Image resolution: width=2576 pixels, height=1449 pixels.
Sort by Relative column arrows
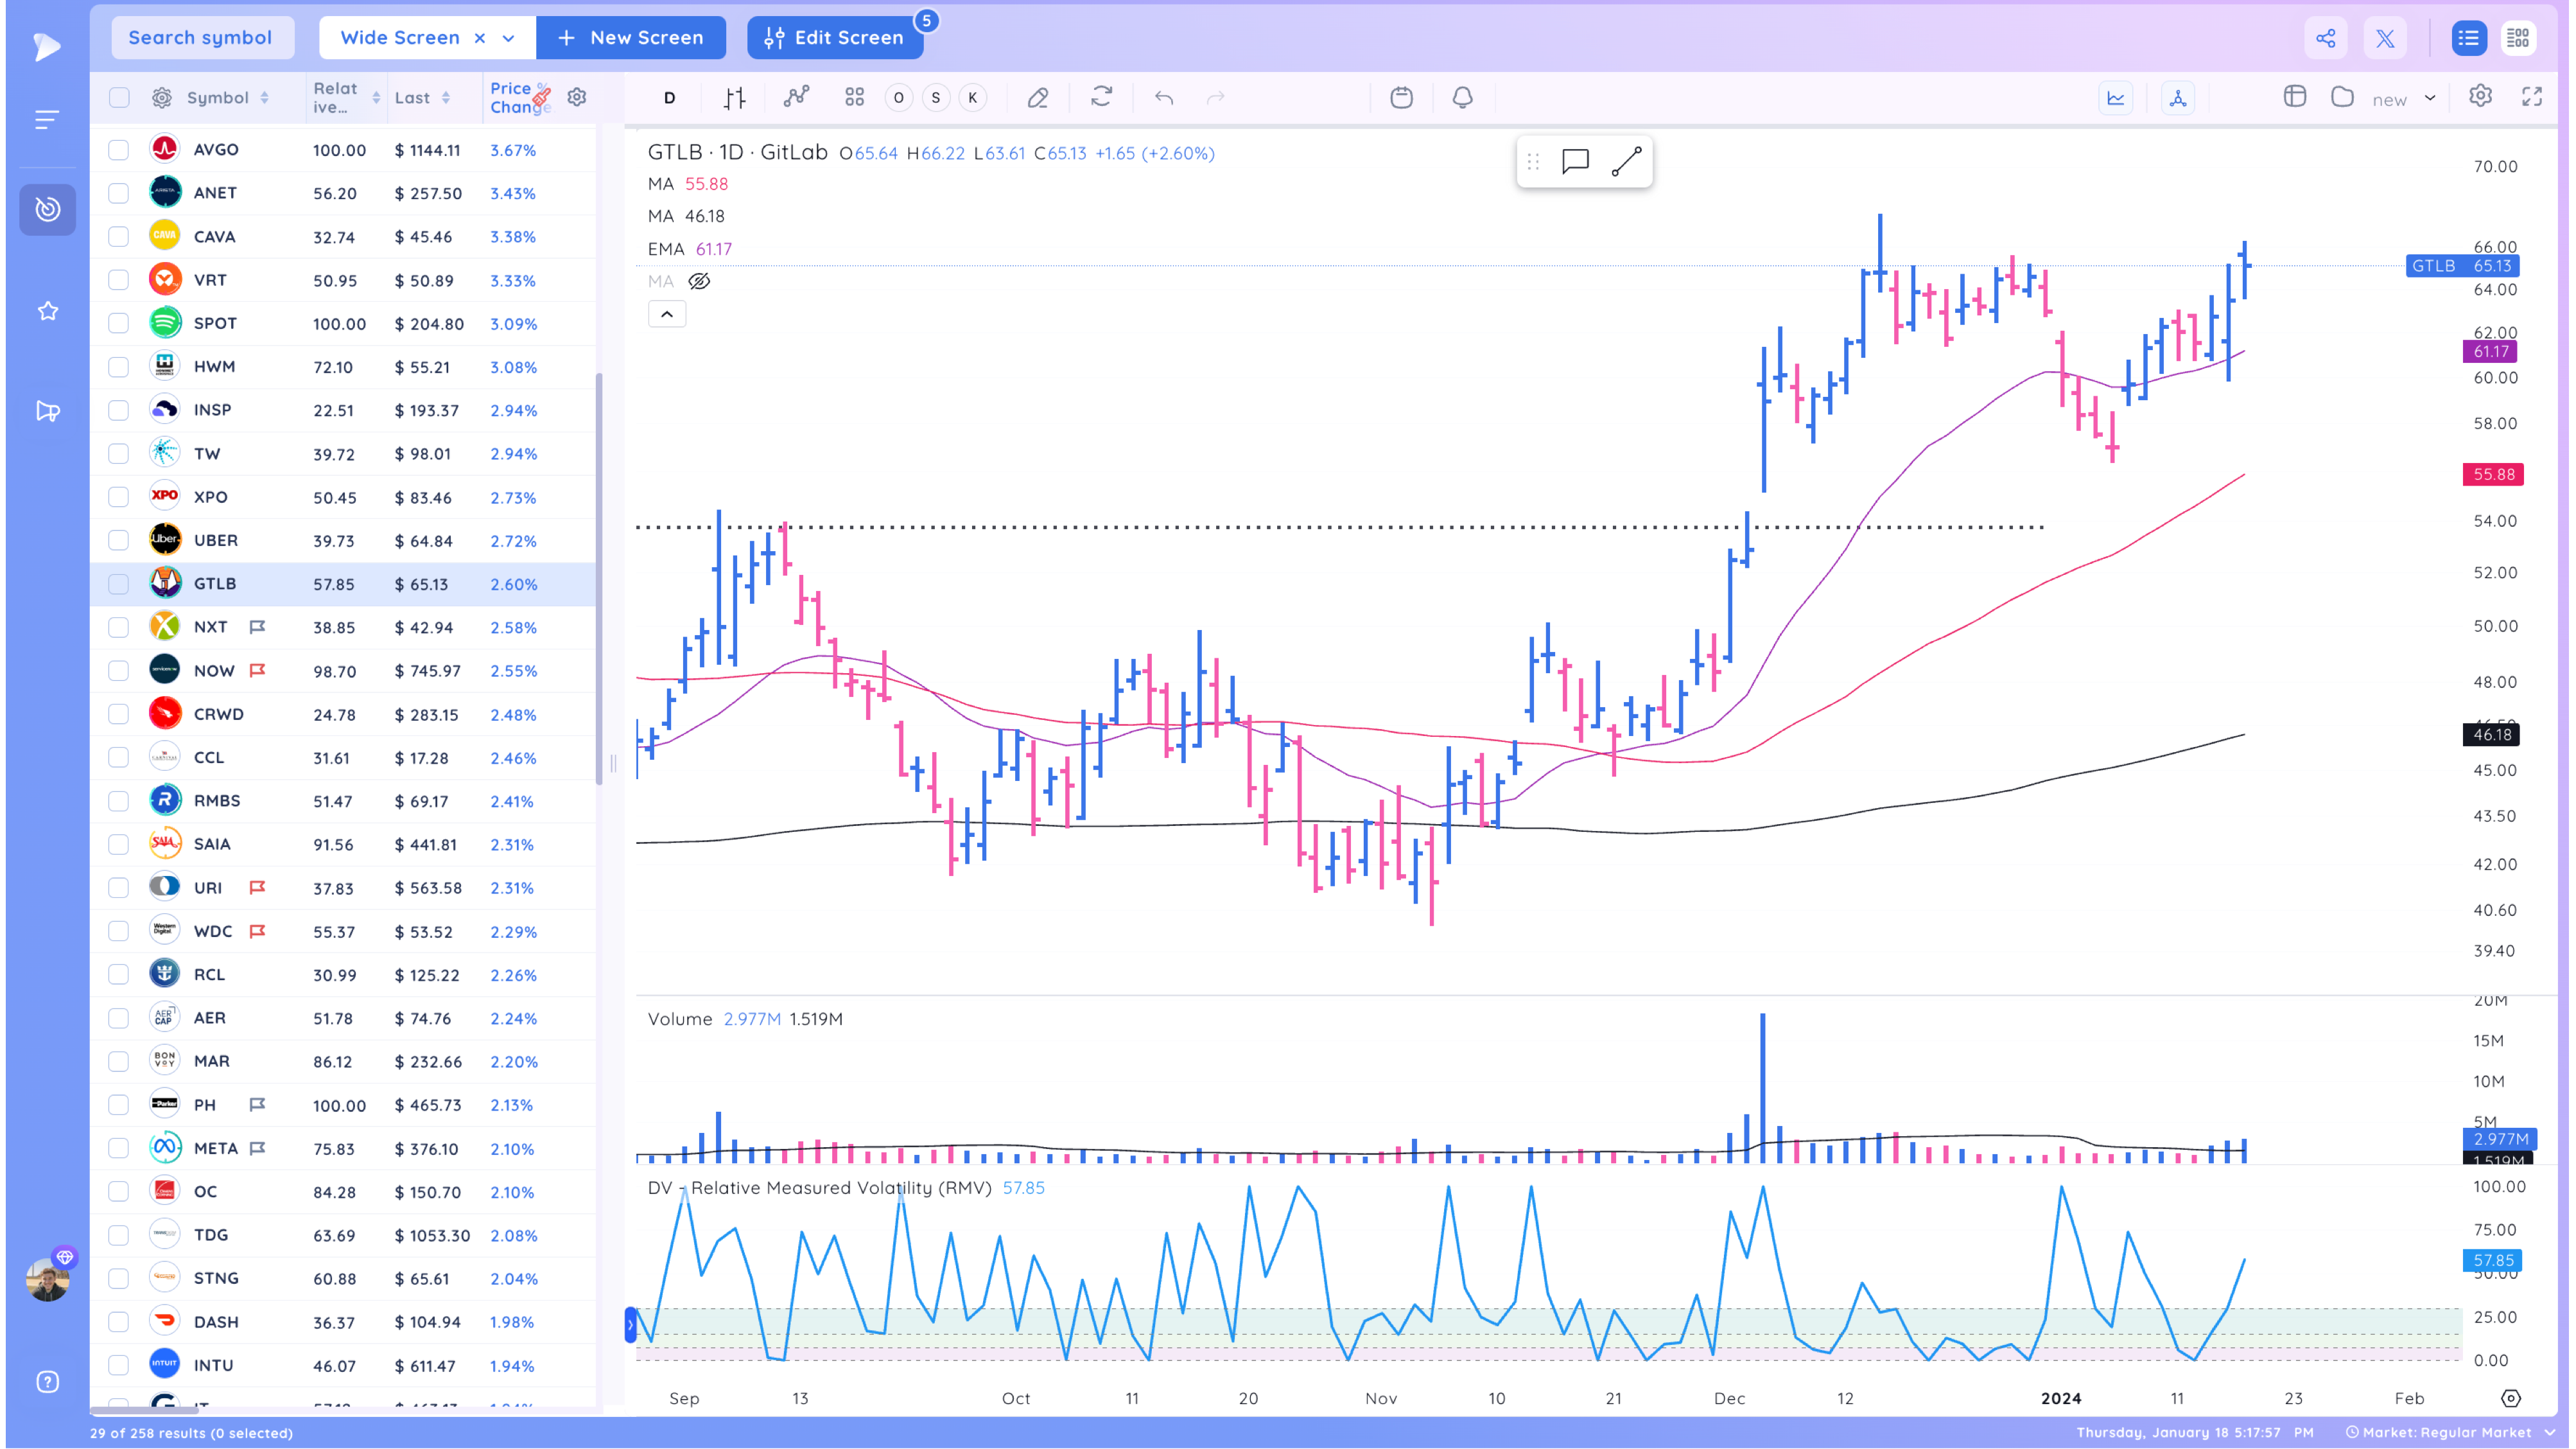point(376,97)
